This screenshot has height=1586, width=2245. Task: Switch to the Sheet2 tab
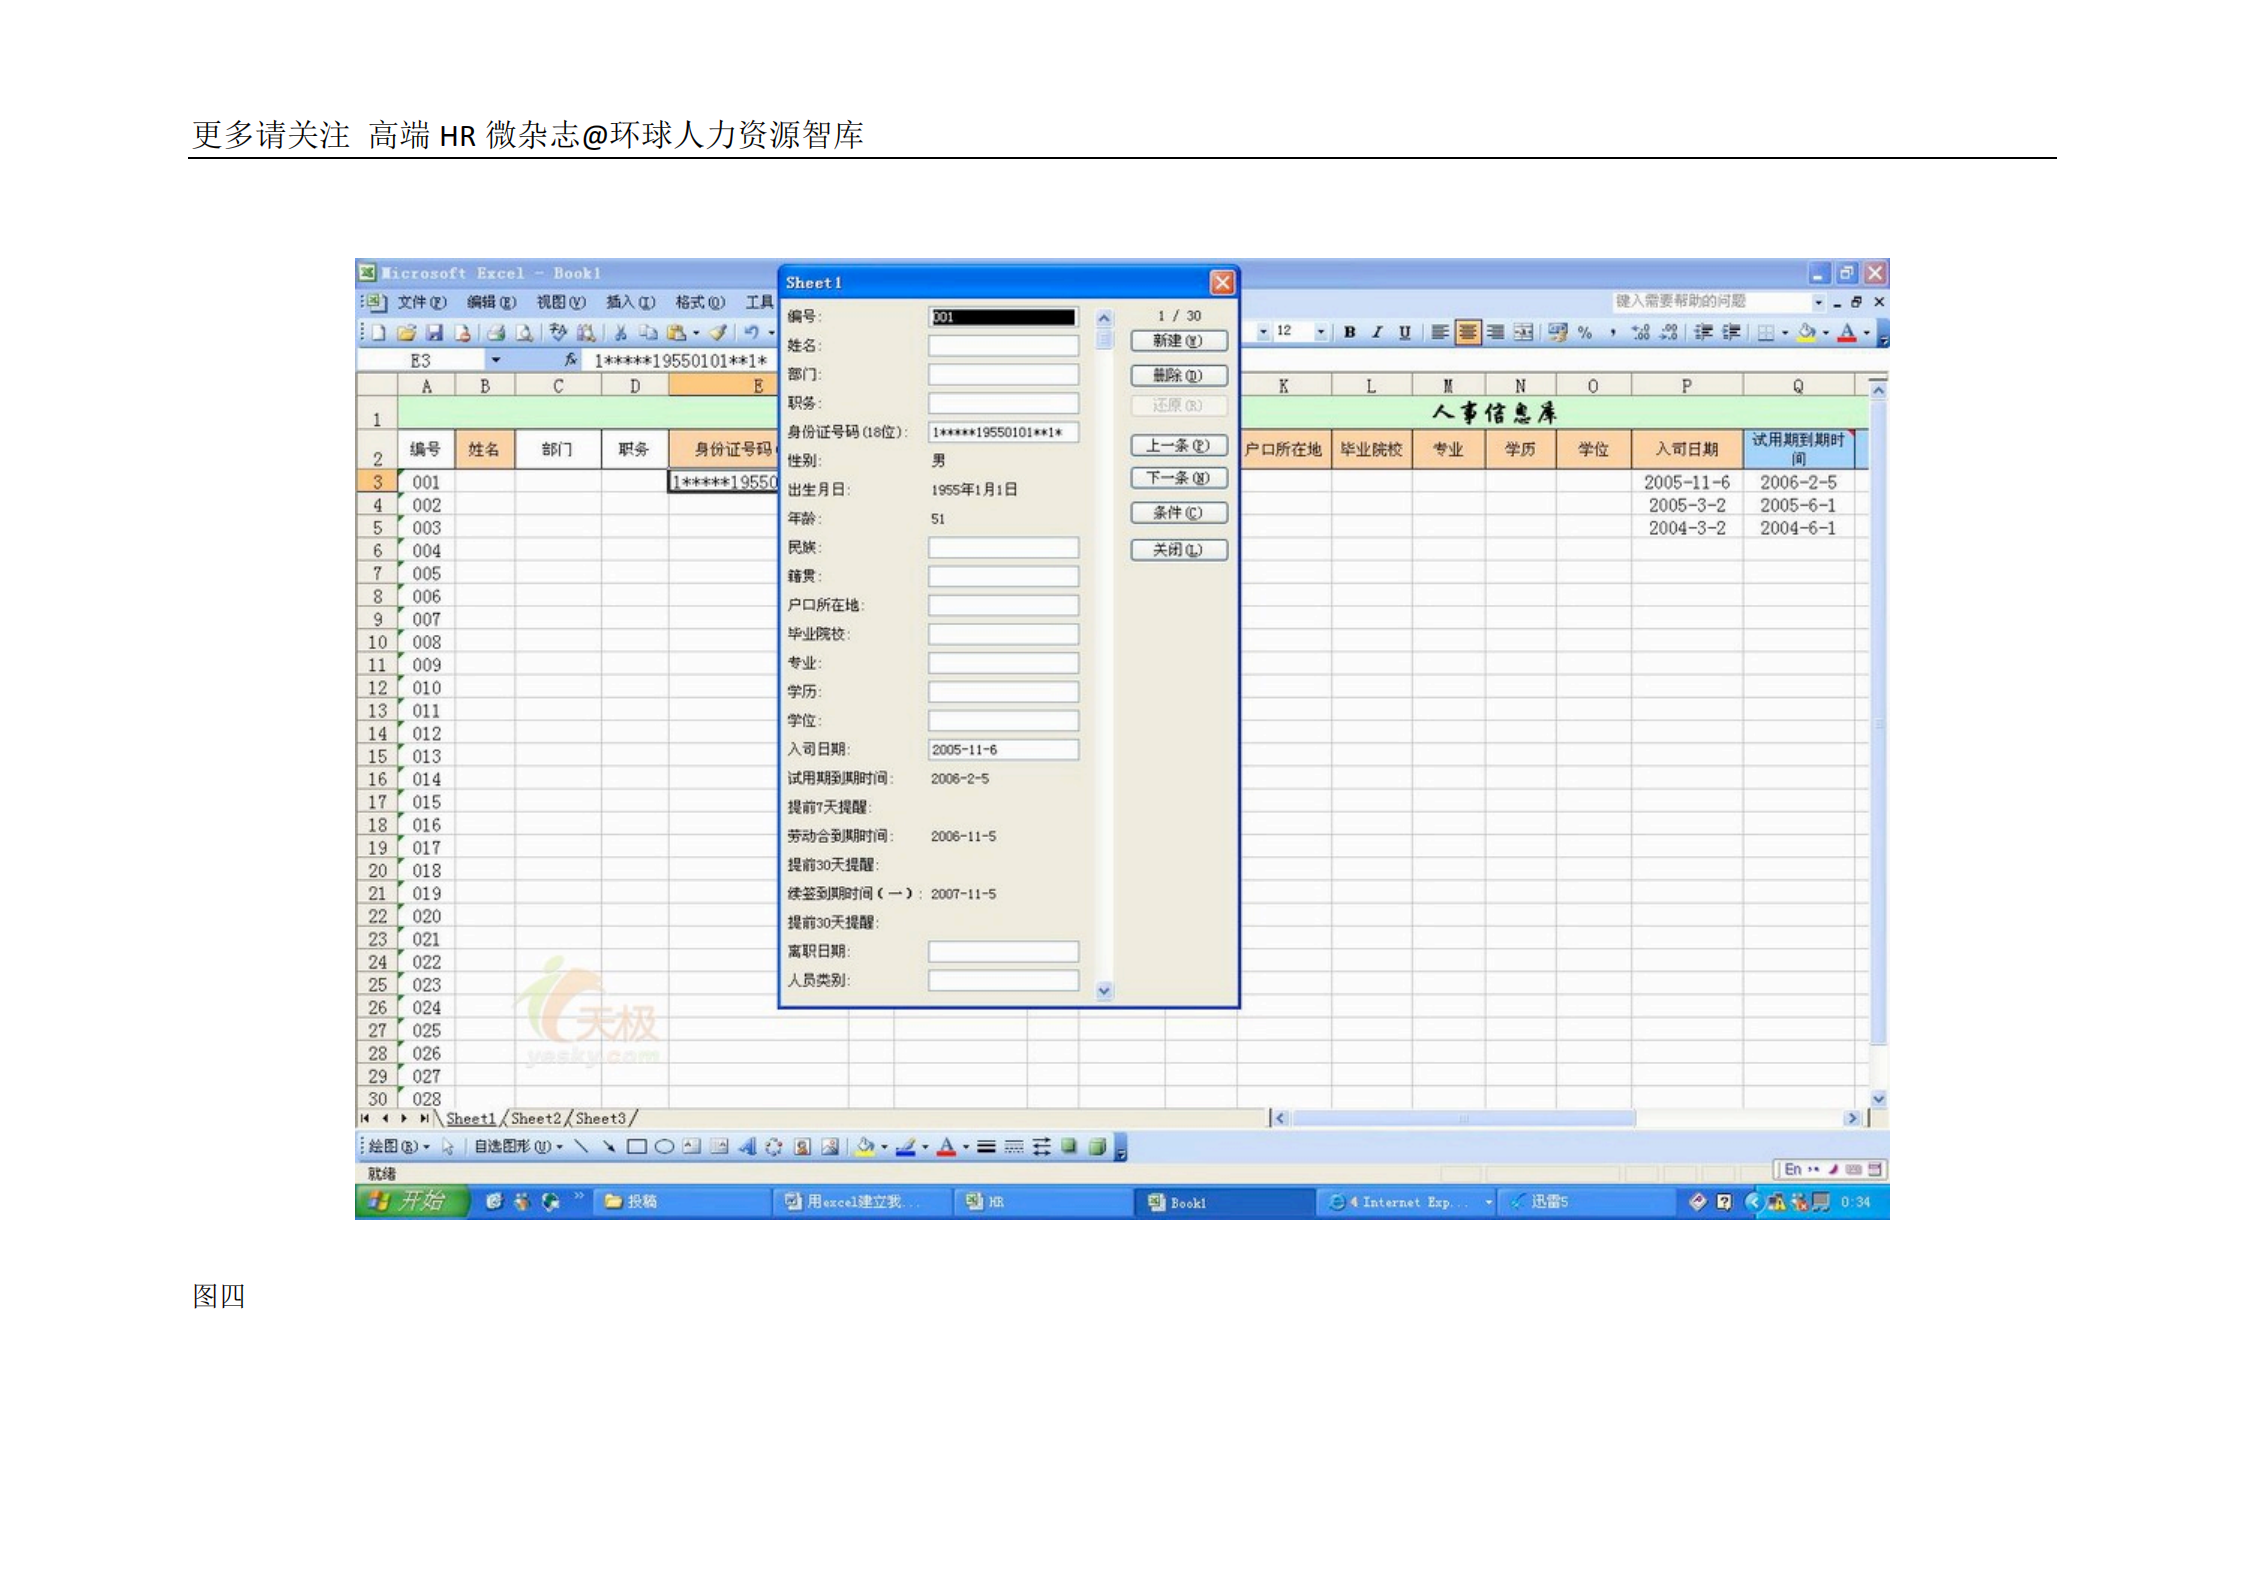534,1118
